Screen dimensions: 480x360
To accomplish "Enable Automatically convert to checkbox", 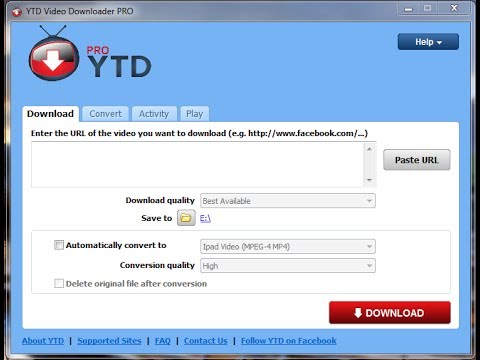I will [x=59, y=245].
